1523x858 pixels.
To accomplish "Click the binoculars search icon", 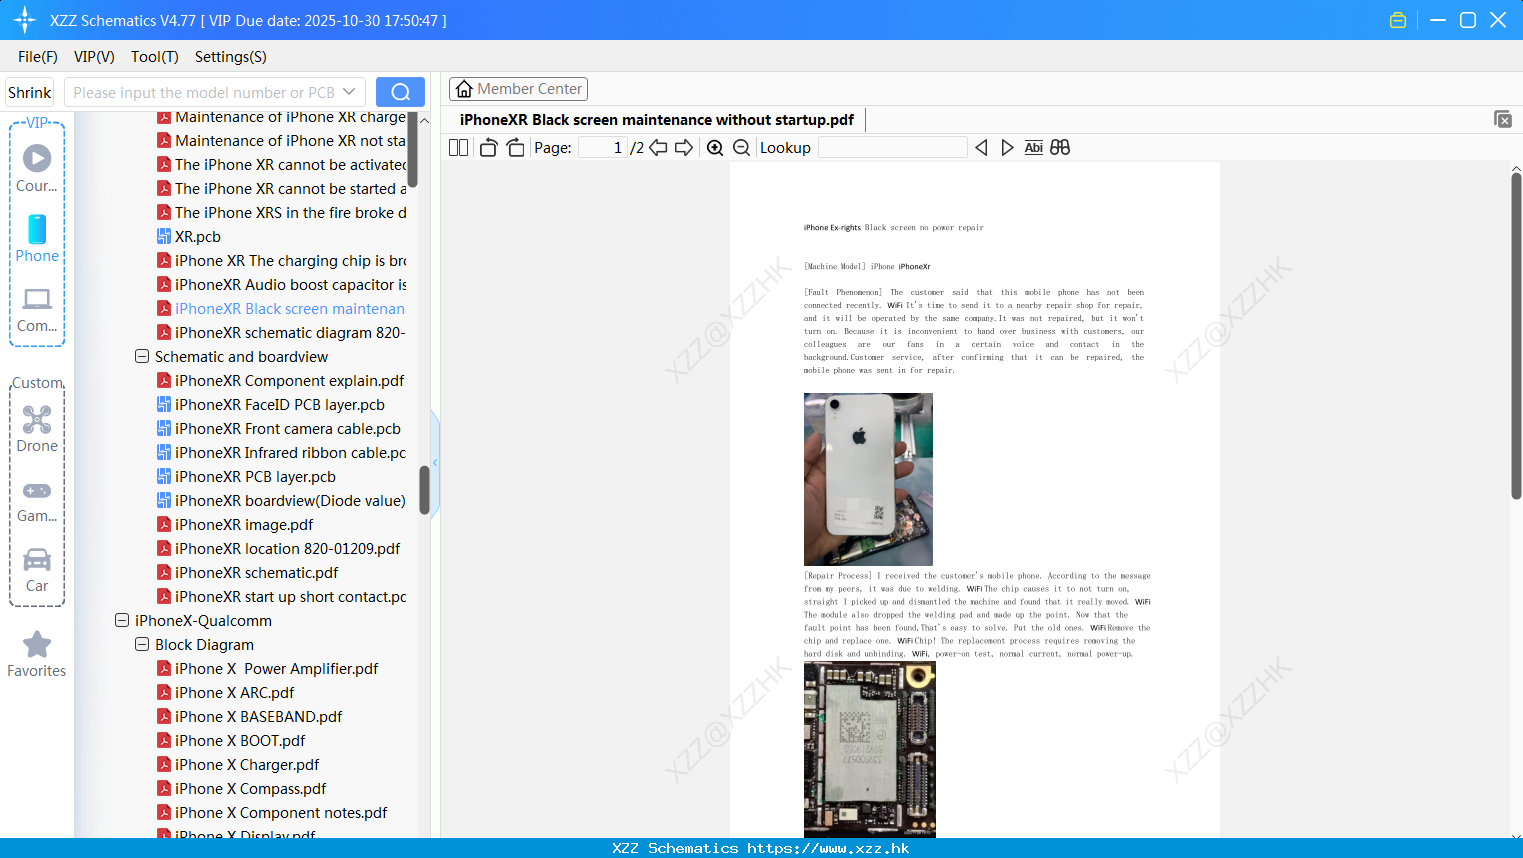I will 1060,148.
